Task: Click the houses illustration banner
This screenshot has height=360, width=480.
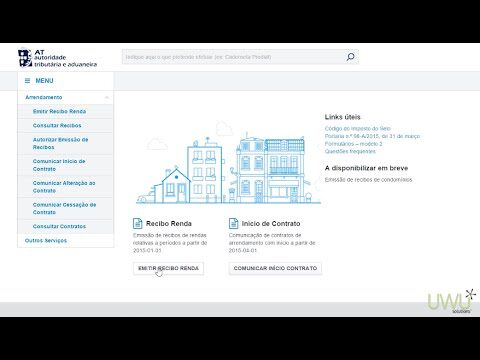Action: [x=228, y=163]
